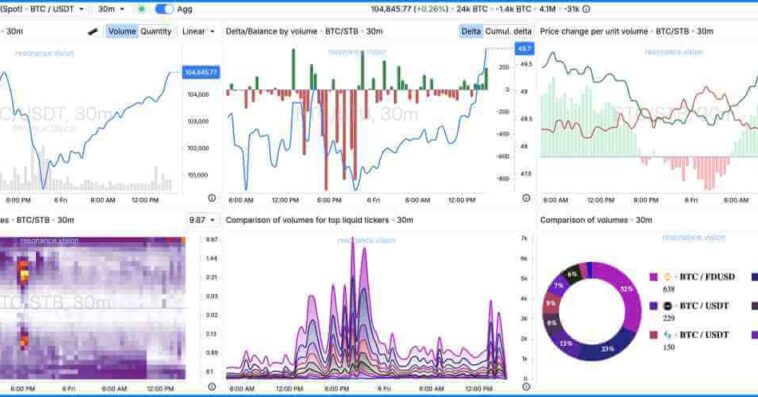Image resolution: width=758 pixels, height=397 pixels.
Task: Click the red swatch for BTC / USDT 150
Action: (x=654, y=335)
